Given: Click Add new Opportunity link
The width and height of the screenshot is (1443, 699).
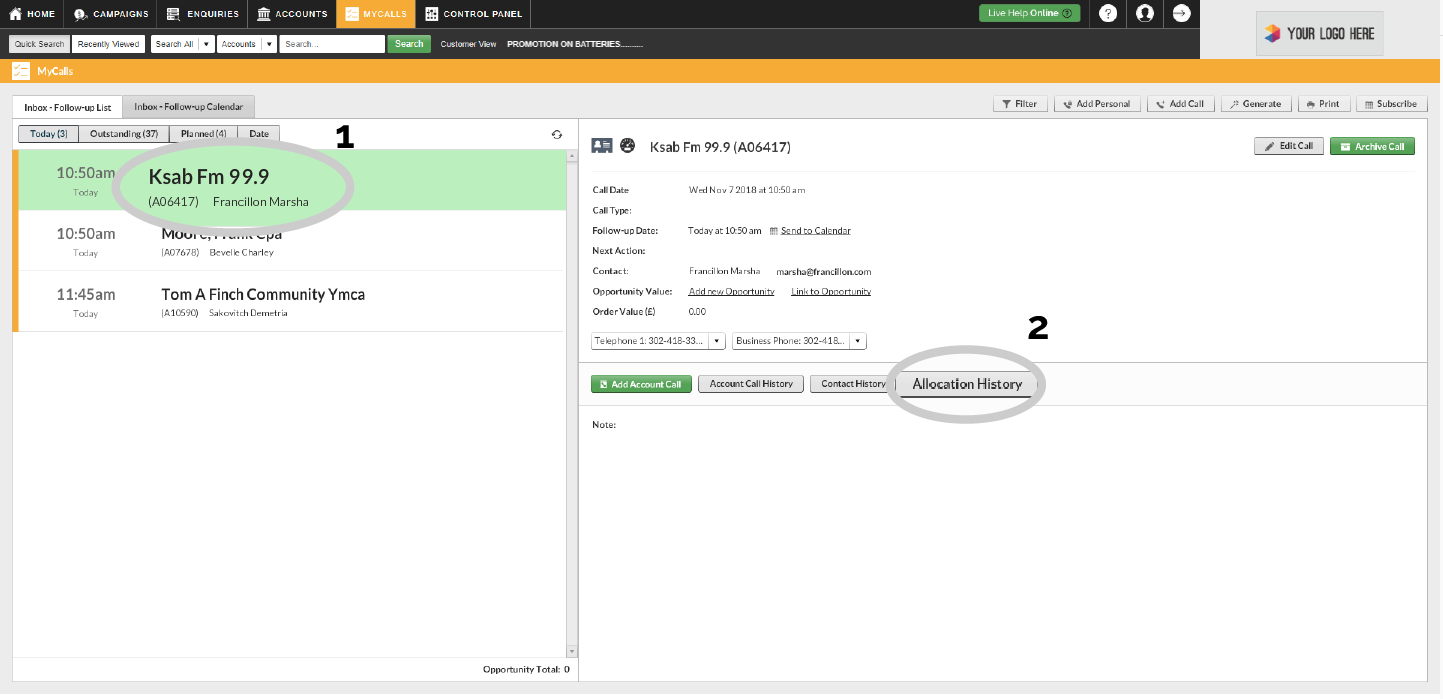Looking at the screenshot, I should [731, 292].
